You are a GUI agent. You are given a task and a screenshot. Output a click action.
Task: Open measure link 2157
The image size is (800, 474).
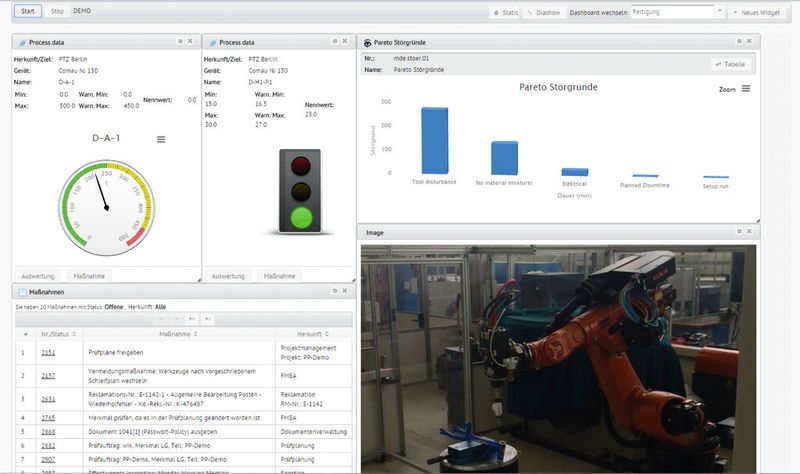(48, 376)
